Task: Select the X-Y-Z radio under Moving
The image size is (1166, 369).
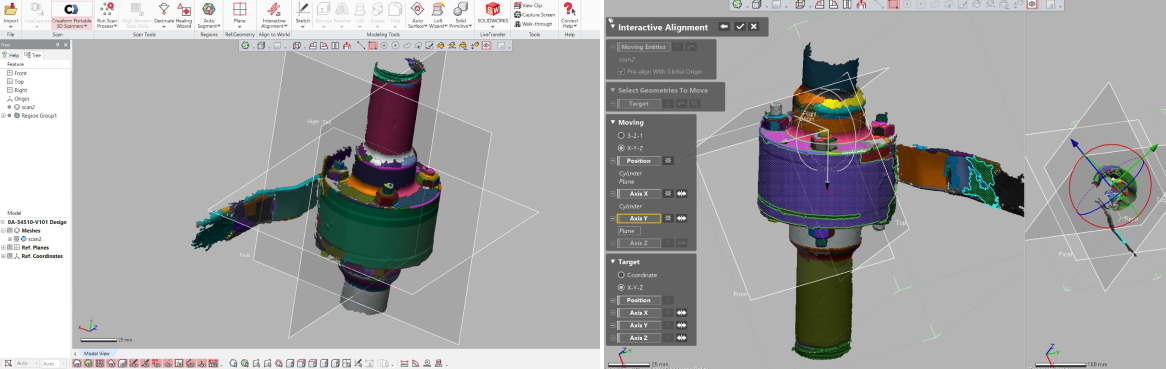Action: tap(622, 148)
